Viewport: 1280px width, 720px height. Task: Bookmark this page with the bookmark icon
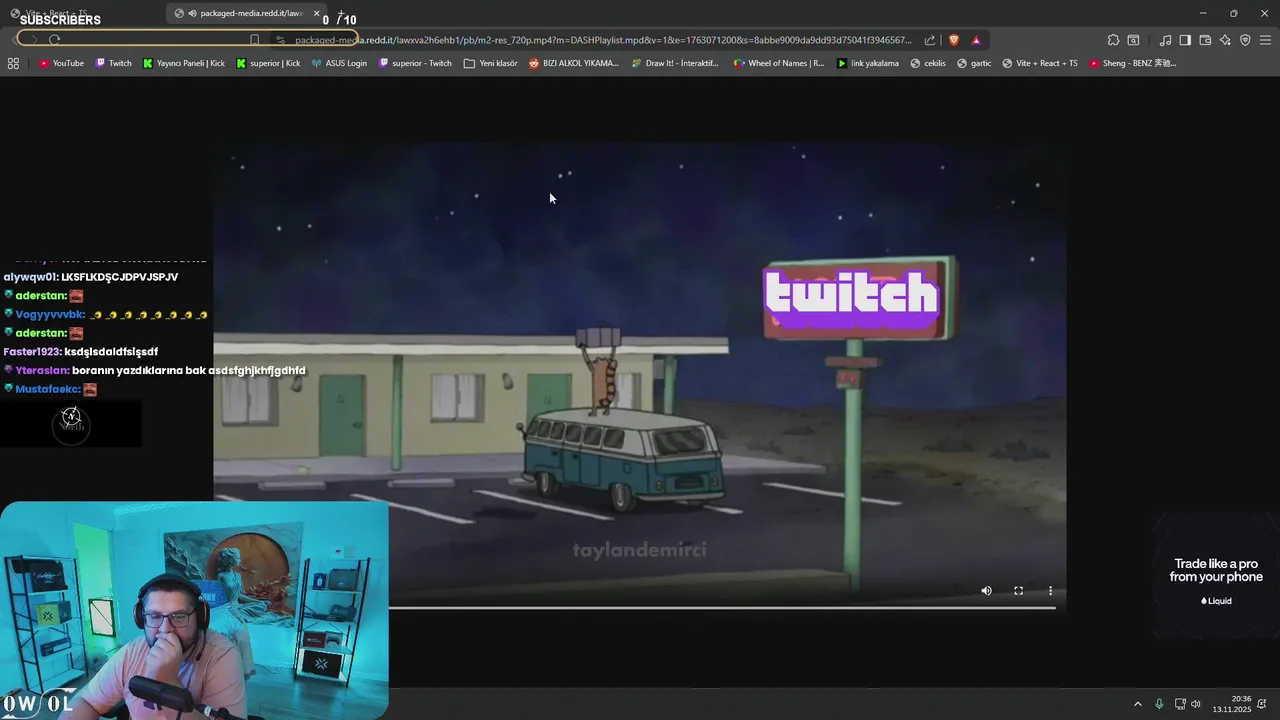click(x=254, y=40)
